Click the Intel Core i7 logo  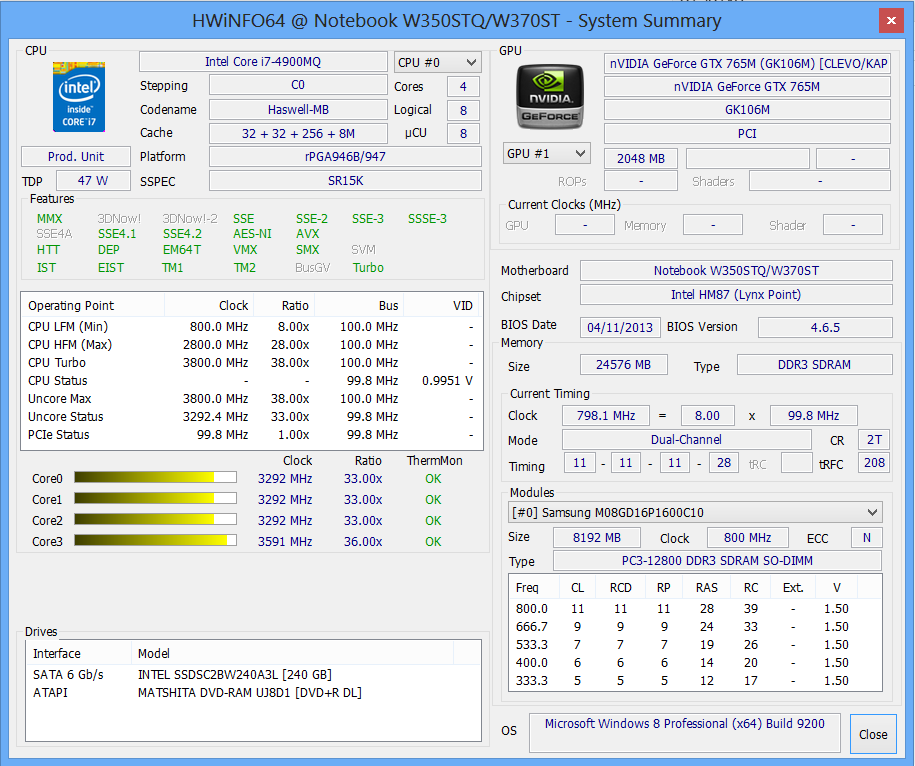tap(79, 96)
